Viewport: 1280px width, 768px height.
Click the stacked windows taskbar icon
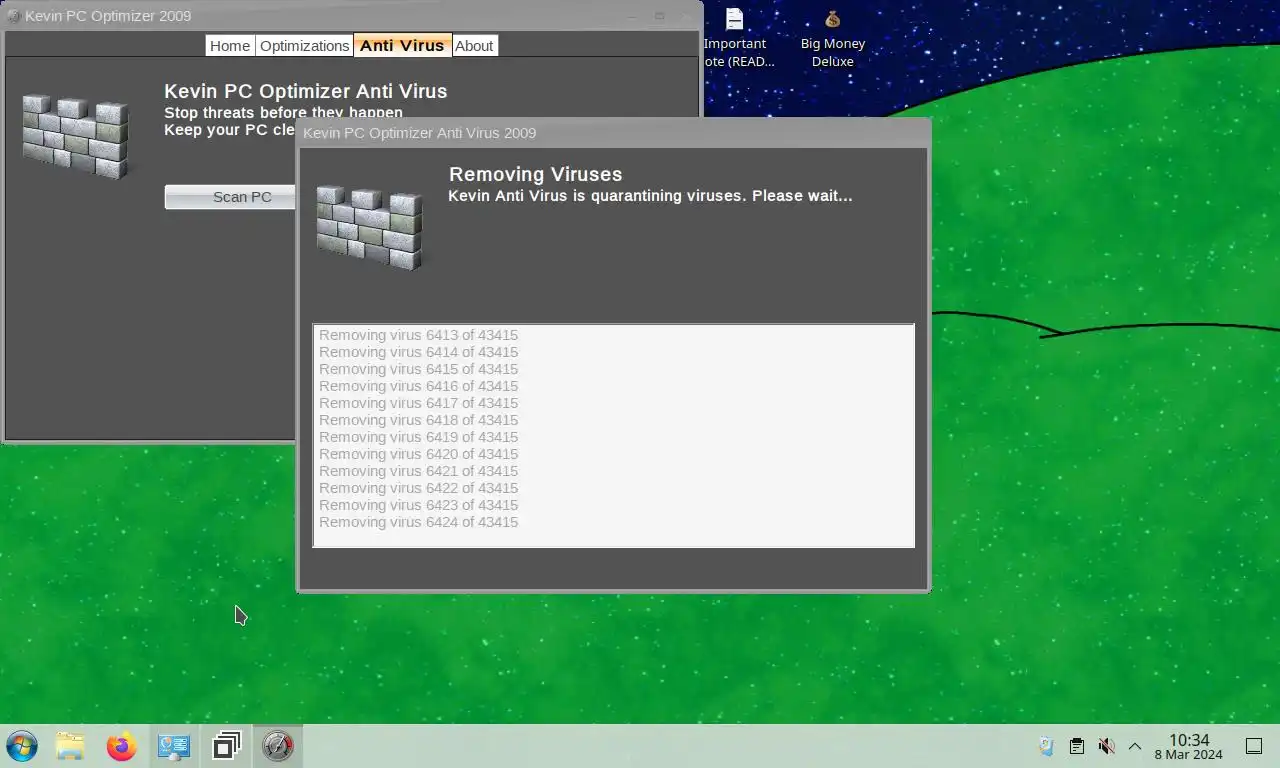coord(226,746)
